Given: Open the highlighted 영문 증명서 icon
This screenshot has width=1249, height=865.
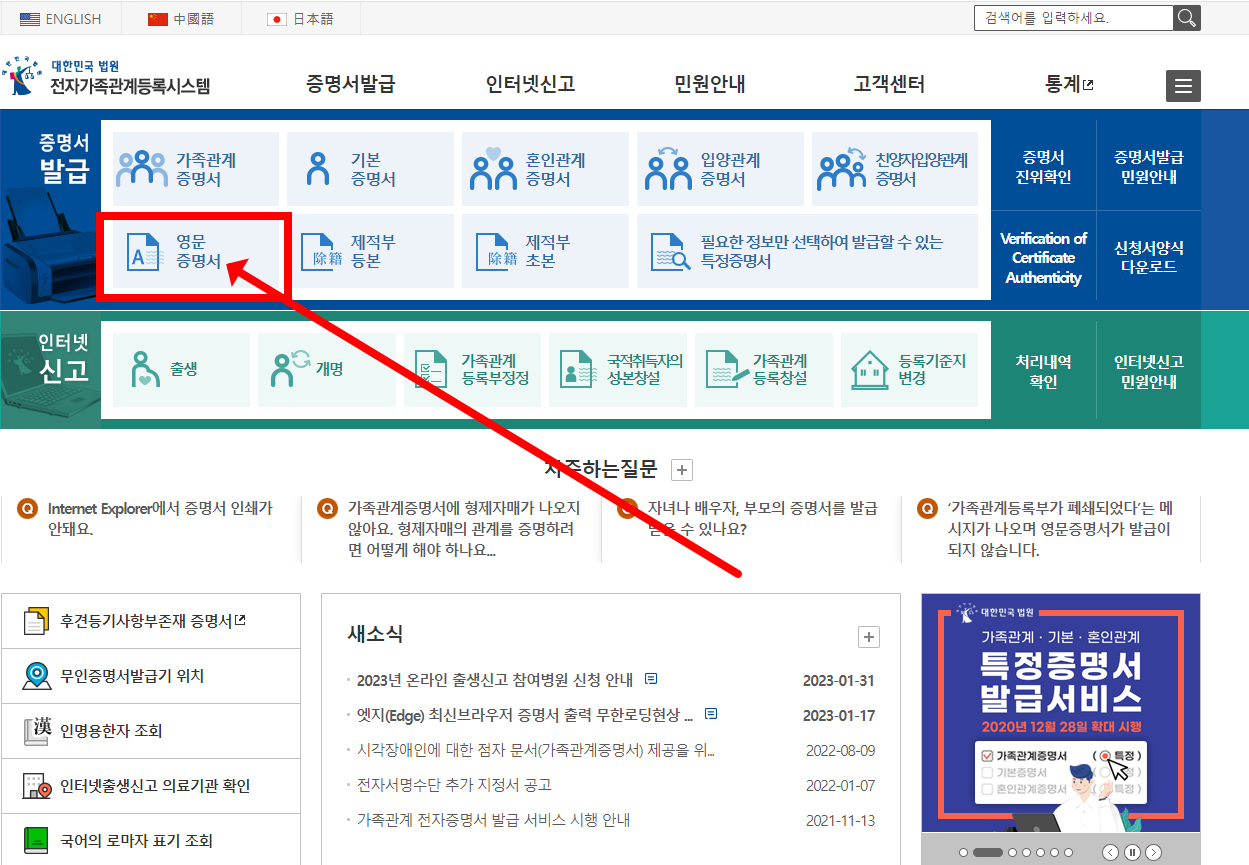Looking at the screenshot, I should click(x=195, y=251).
